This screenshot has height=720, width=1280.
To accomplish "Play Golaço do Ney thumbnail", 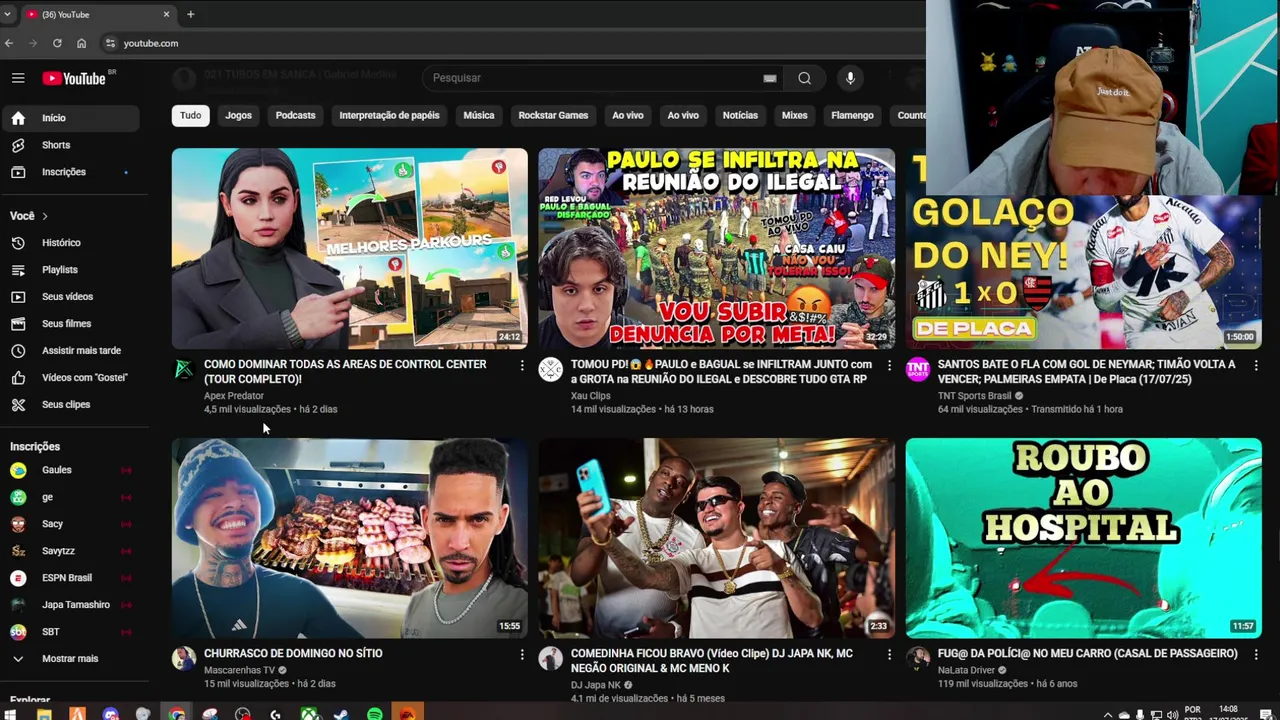I will [1083, 271].
